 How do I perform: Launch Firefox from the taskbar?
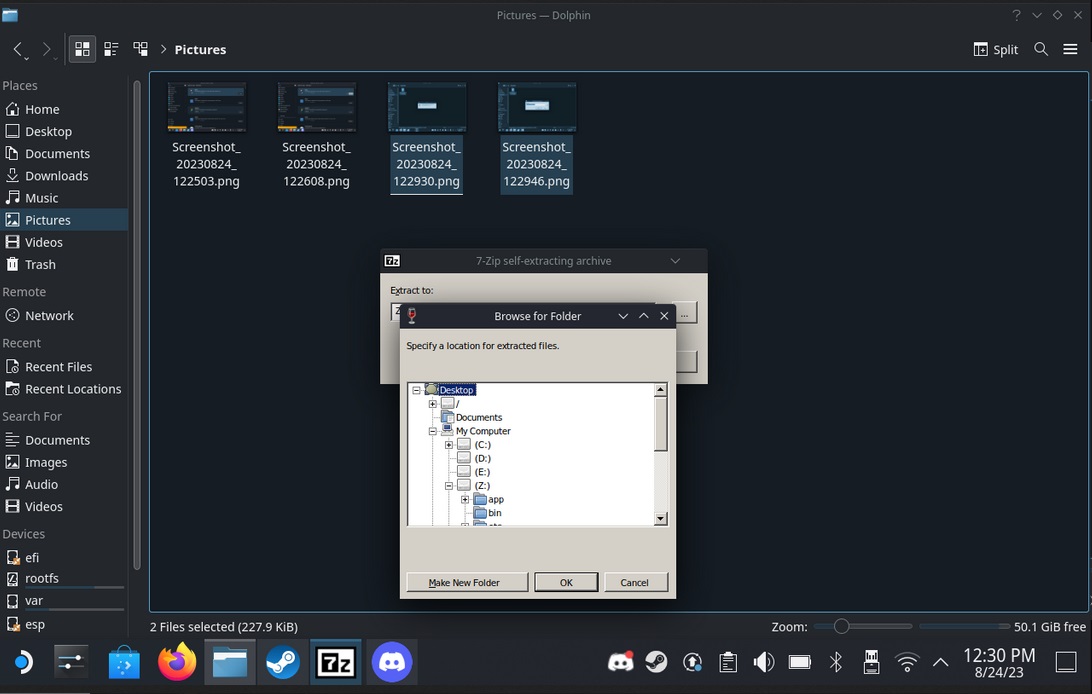(x=177, y=662)
